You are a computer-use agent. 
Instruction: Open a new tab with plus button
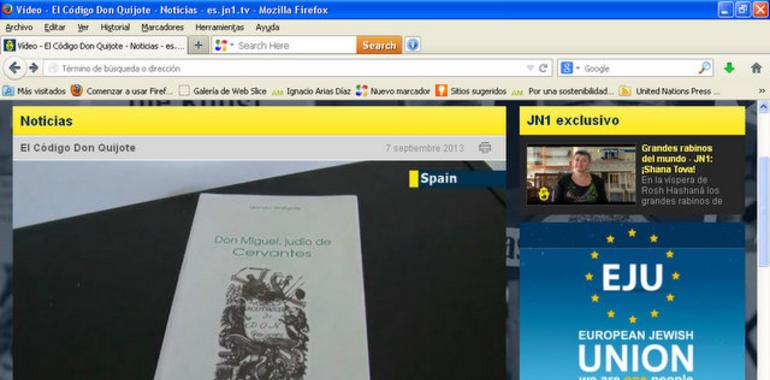(198, 45)
